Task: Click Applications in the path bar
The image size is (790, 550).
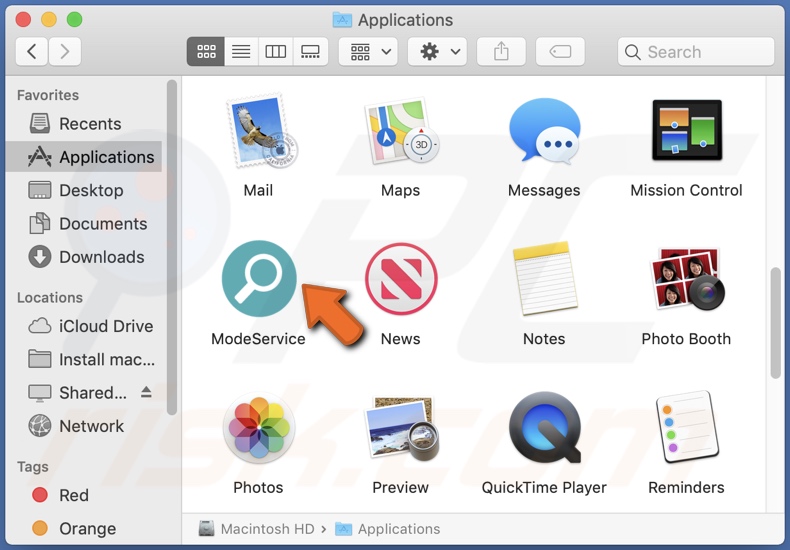Action: point(387,529)
